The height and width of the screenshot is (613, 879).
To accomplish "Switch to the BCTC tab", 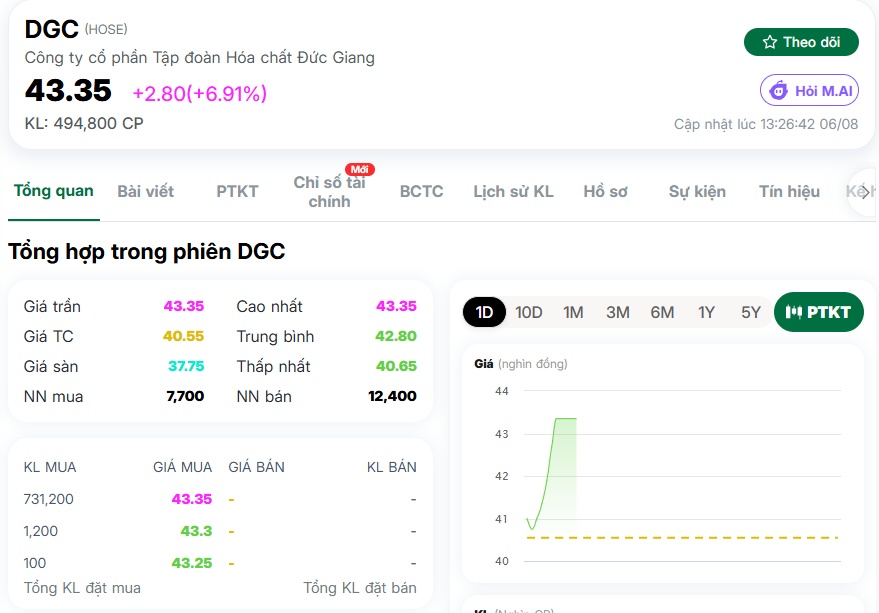I will tap(422, 192).
